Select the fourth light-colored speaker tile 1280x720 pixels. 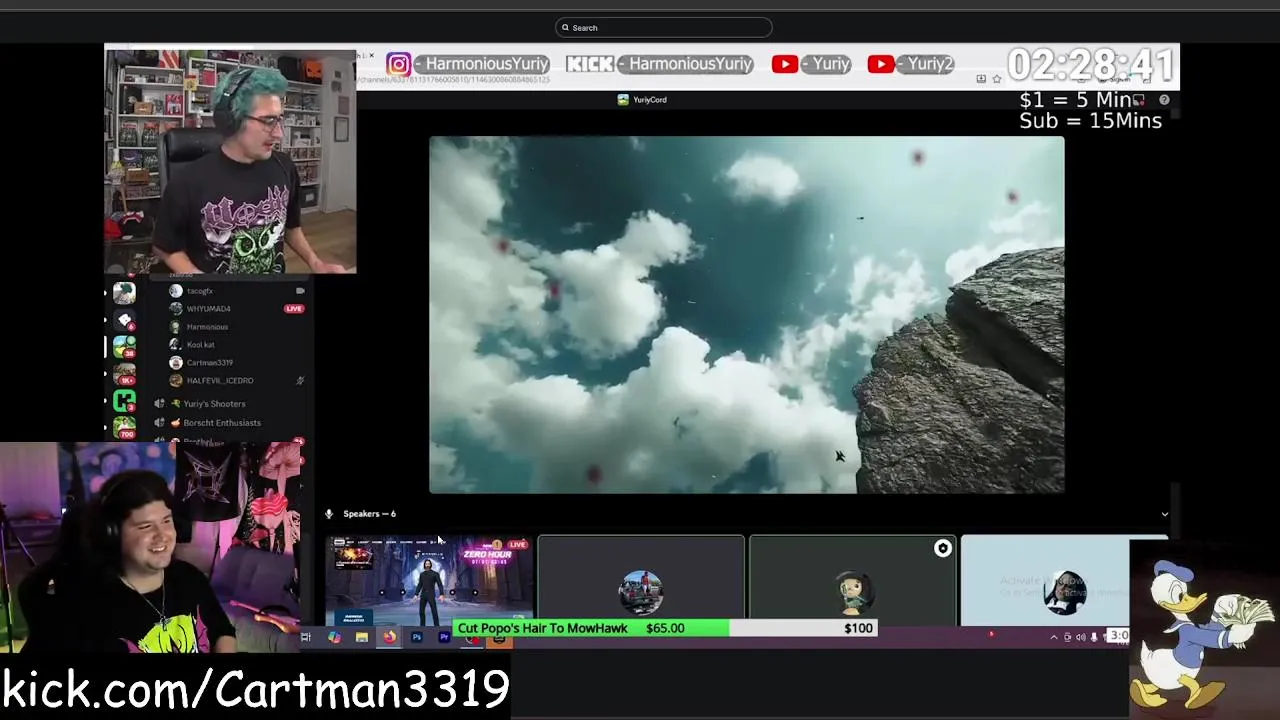click(1045, 581)
